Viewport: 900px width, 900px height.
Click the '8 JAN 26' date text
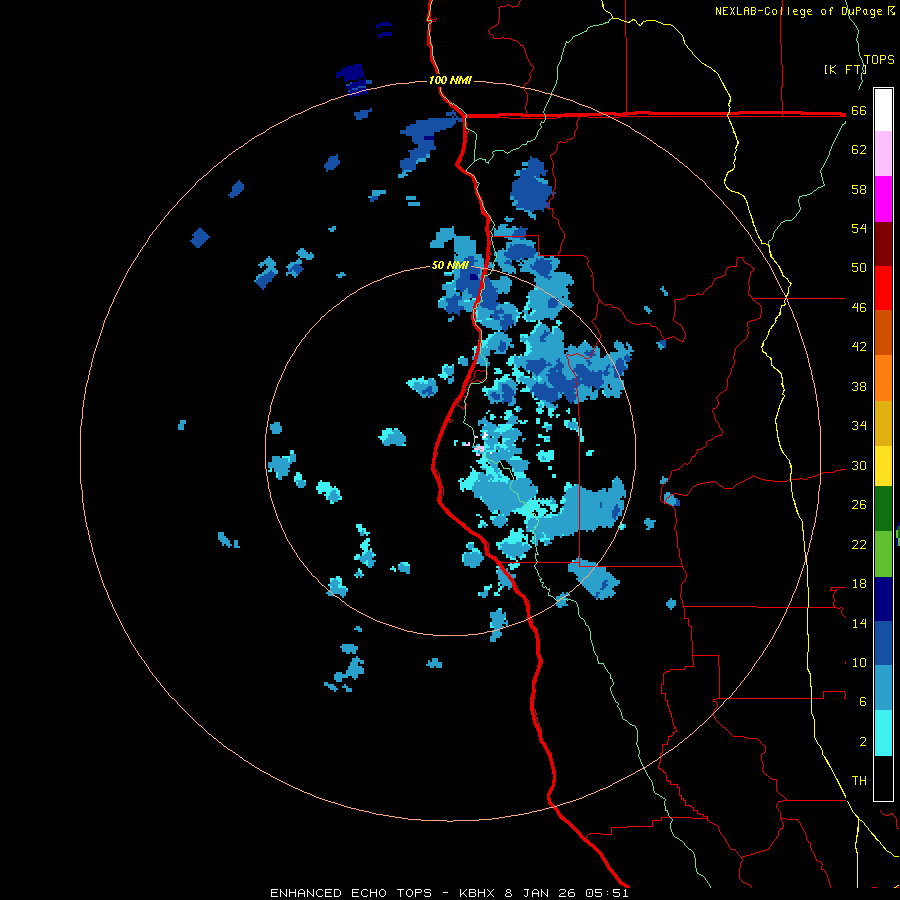click(x=540, y=893)
